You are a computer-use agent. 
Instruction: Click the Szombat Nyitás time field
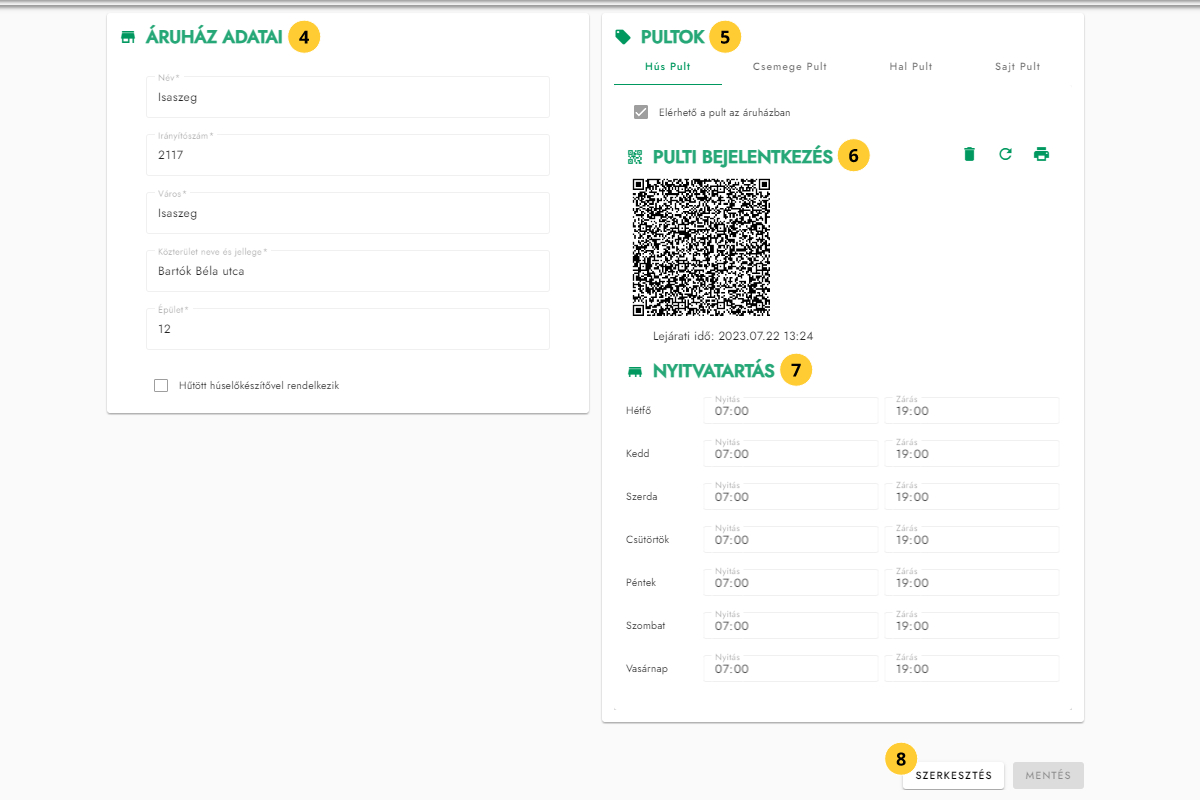click(791, 626)
